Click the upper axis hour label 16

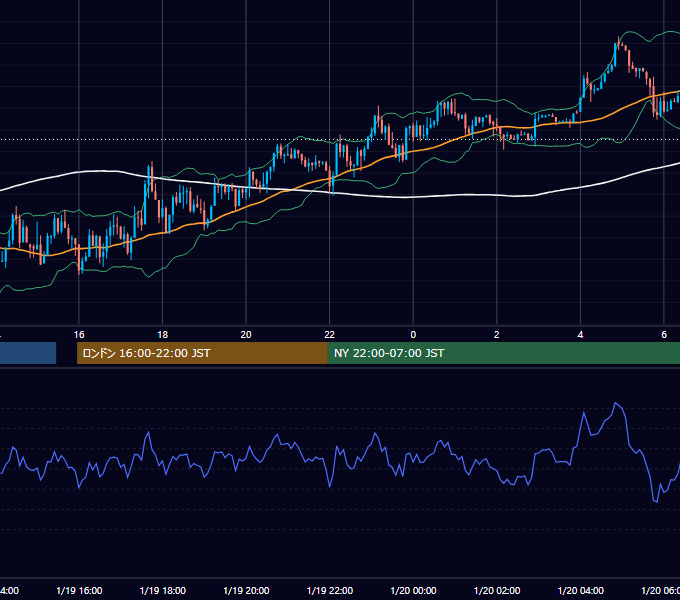tap(79, 334)
